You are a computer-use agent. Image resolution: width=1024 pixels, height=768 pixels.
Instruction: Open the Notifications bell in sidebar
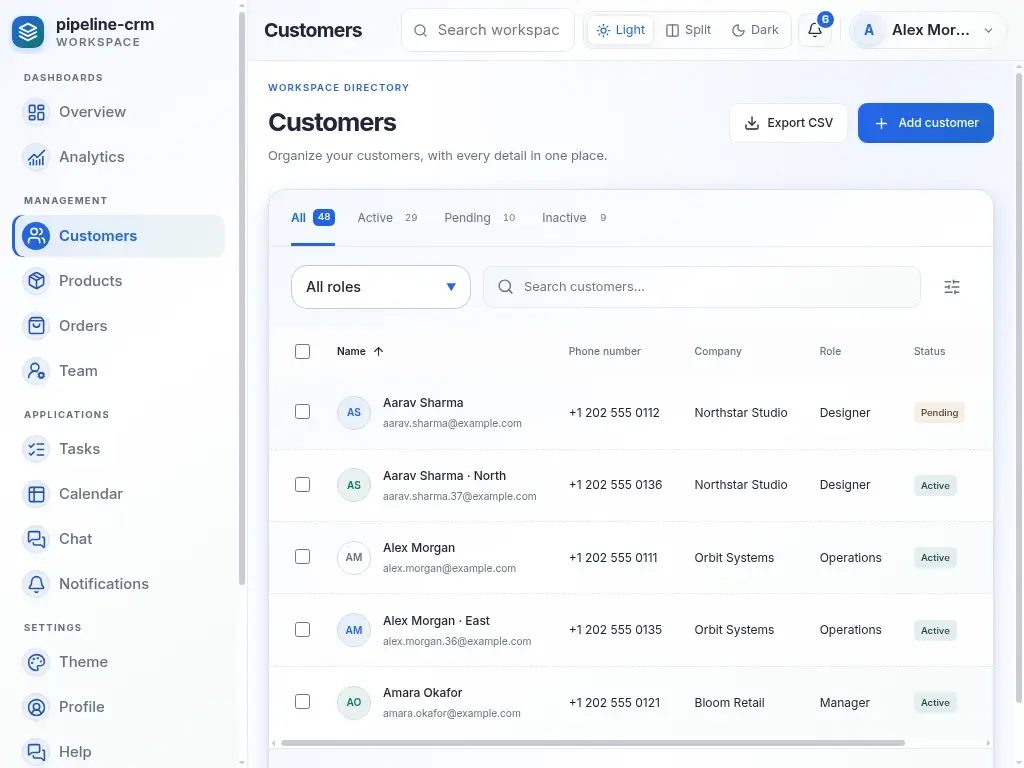(x=37, y=584)
